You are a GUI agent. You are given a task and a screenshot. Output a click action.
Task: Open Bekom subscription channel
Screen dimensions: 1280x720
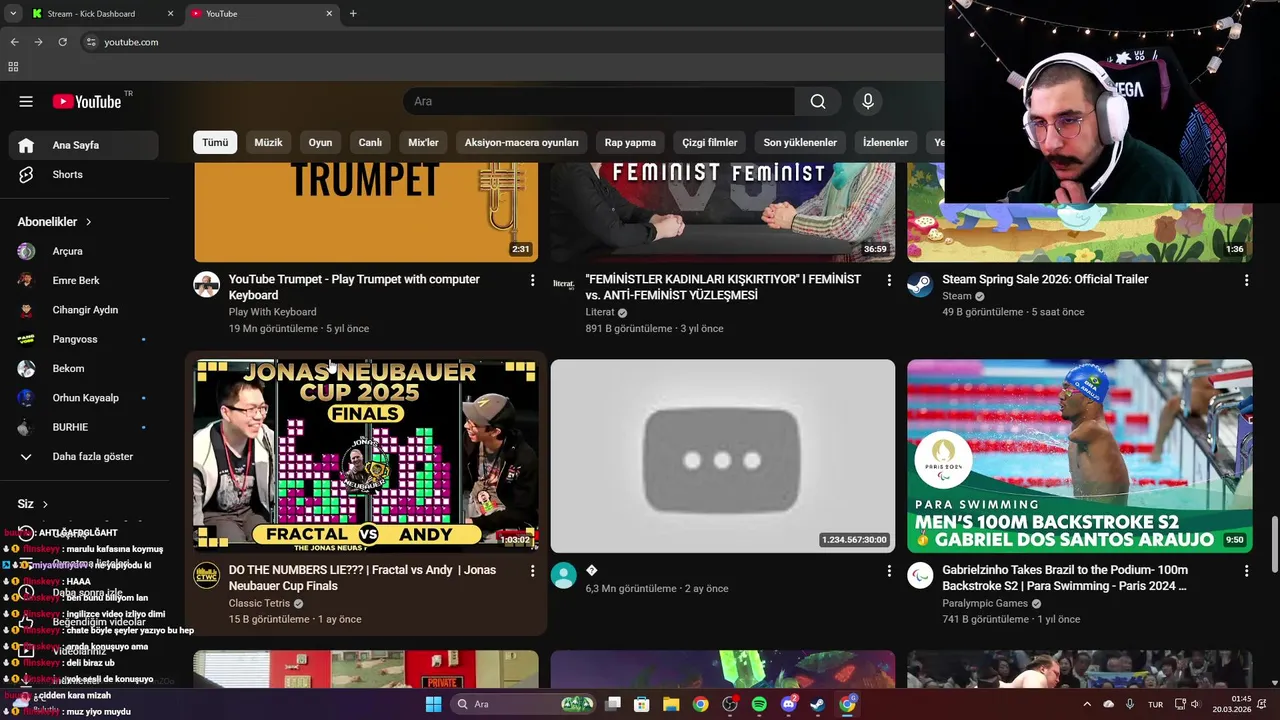click(84, 368)
